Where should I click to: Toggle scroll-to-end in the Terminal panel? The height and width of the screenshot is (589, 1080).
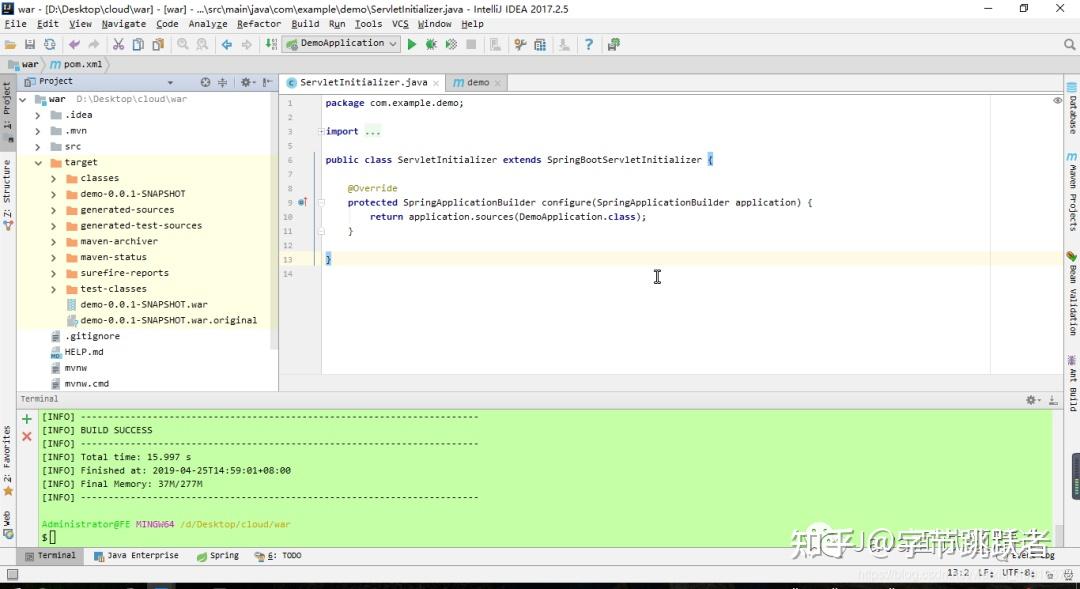coord(1052,398)
